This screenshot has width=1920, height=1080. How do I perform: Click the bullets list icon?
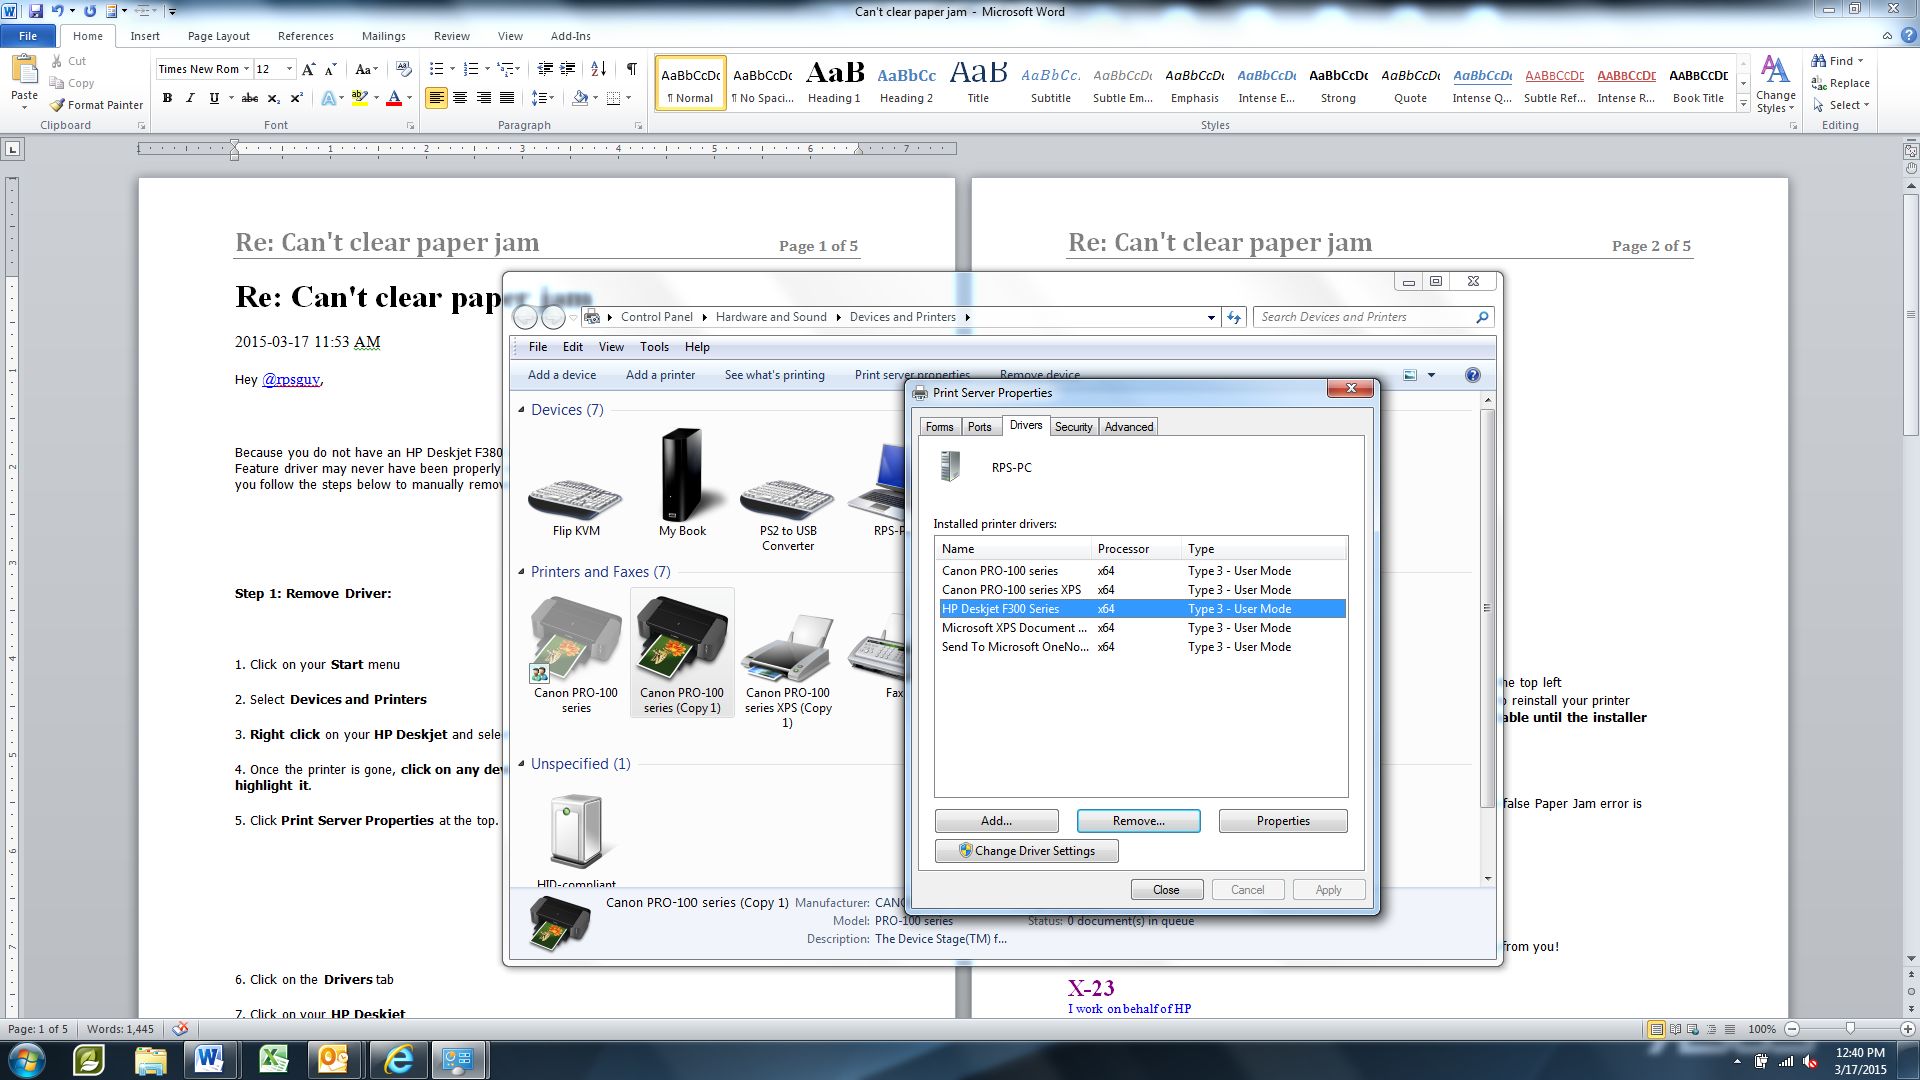click(436, 69)
